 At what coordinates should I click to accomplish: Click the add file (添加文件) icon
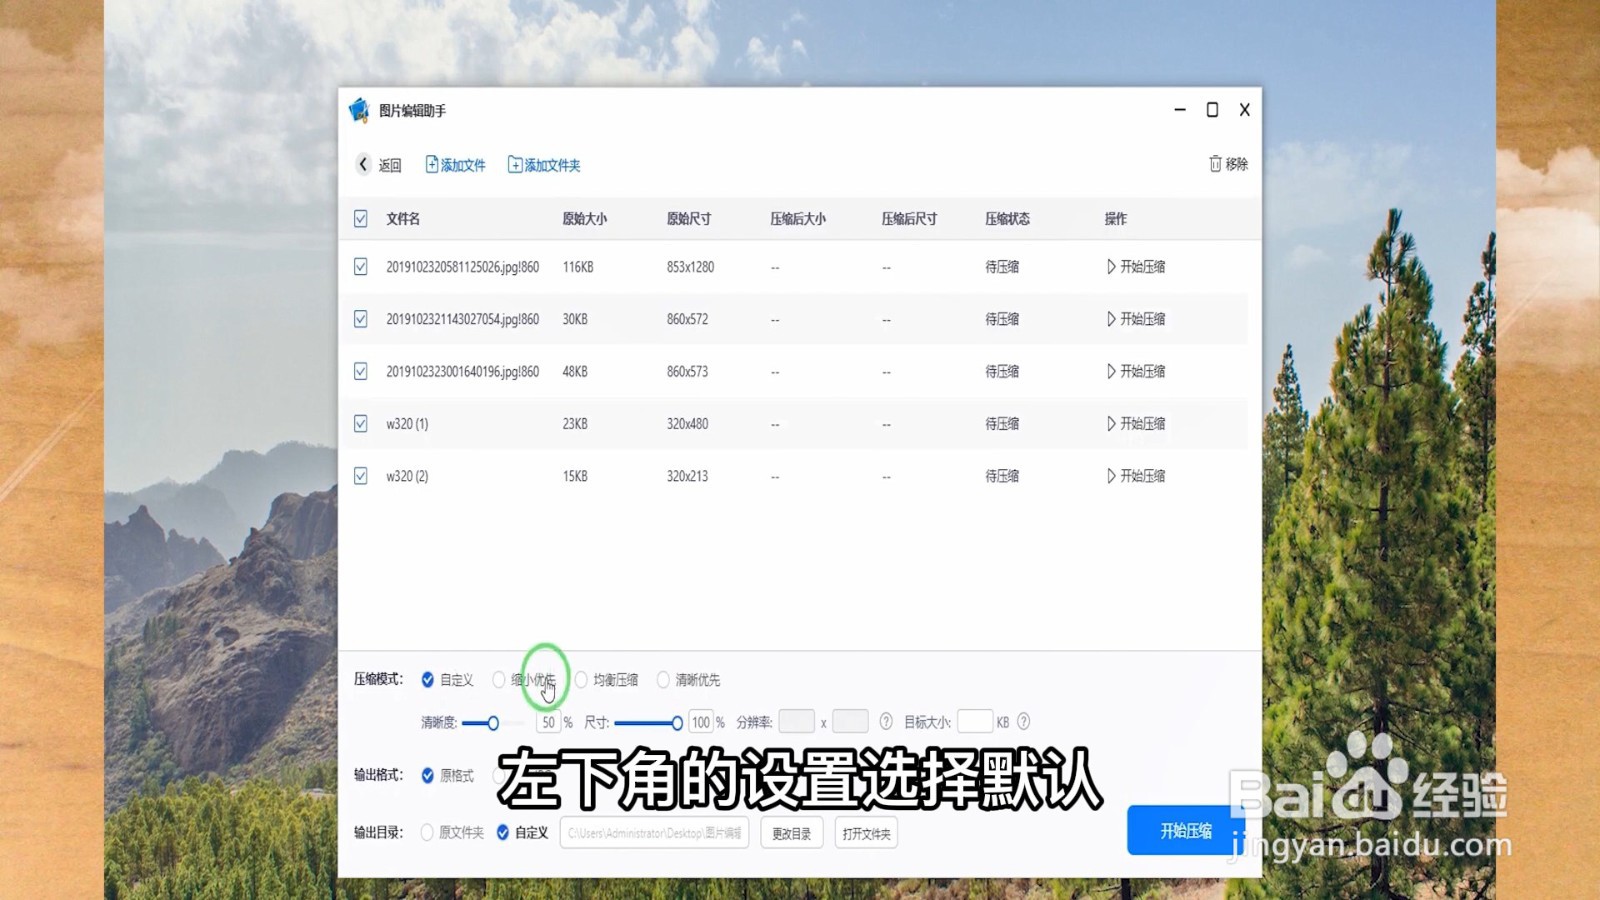(430, 164)
